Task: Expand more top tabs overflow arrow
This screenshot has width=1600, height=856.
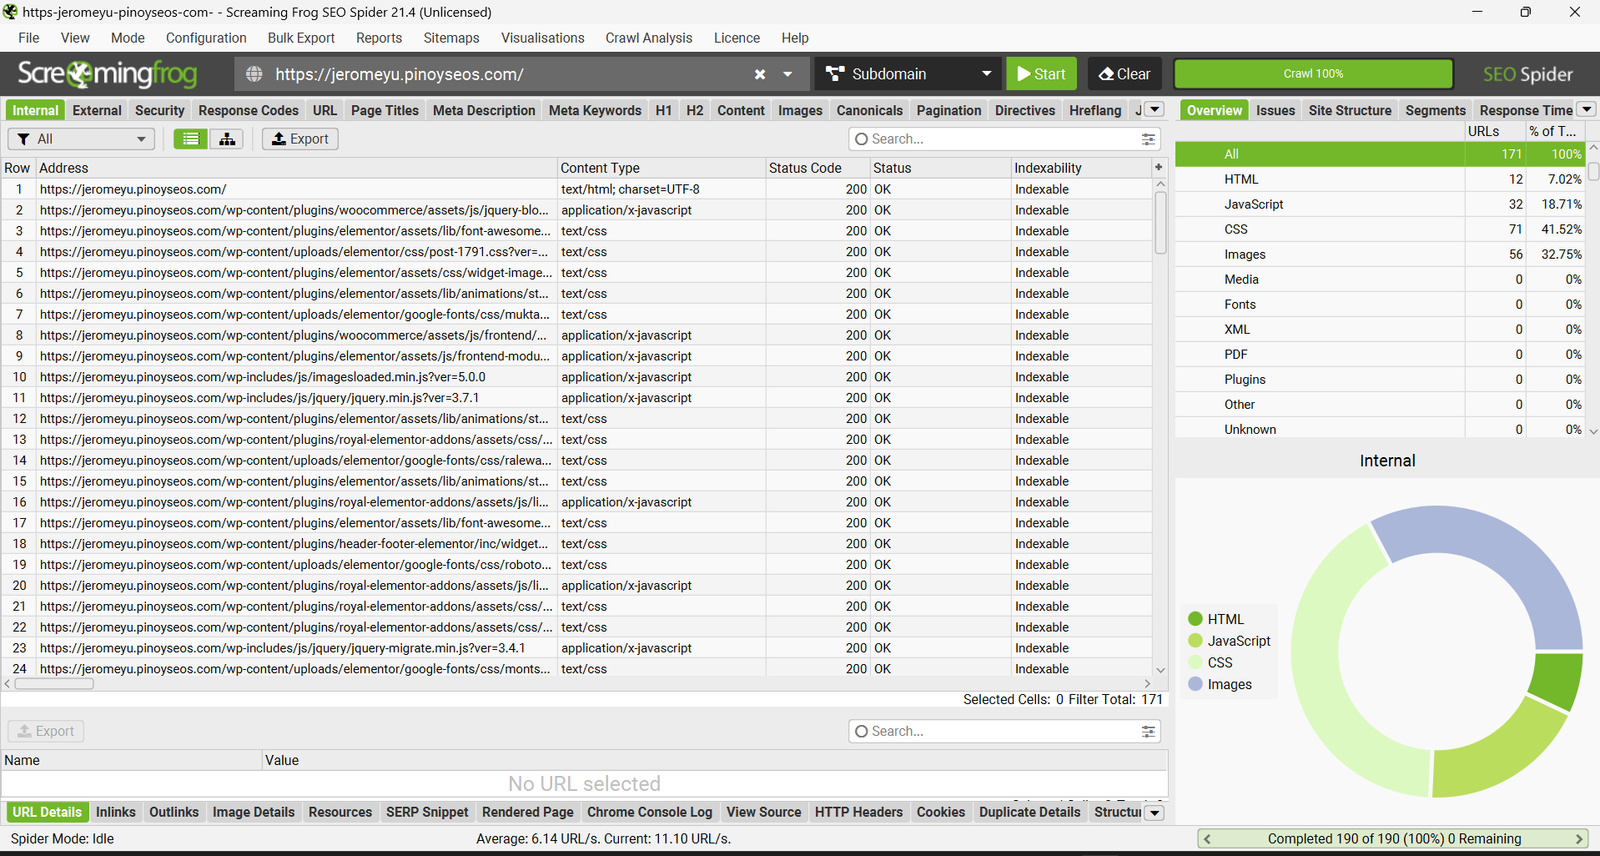Action: [1155, 110]
